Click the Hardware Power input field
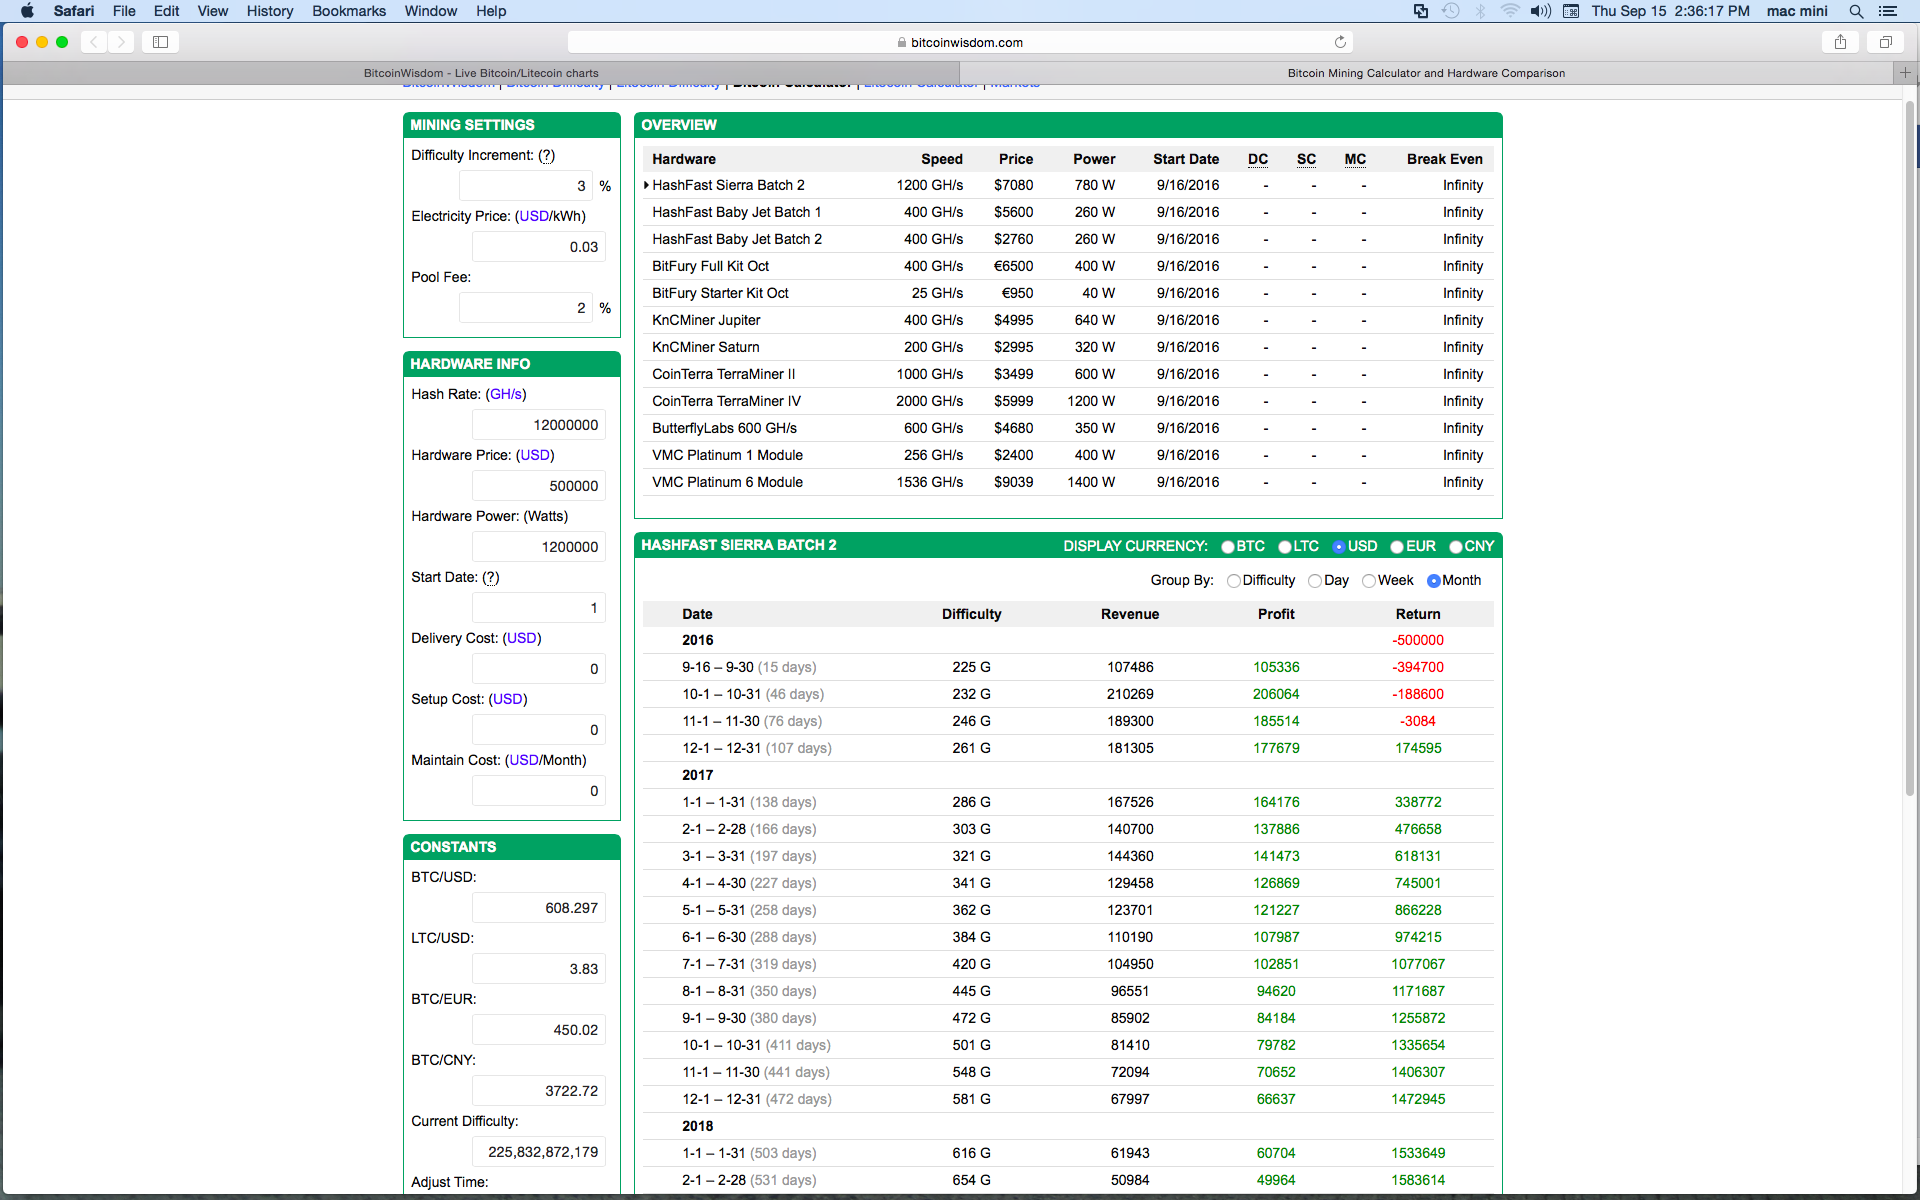 [539, 547]
